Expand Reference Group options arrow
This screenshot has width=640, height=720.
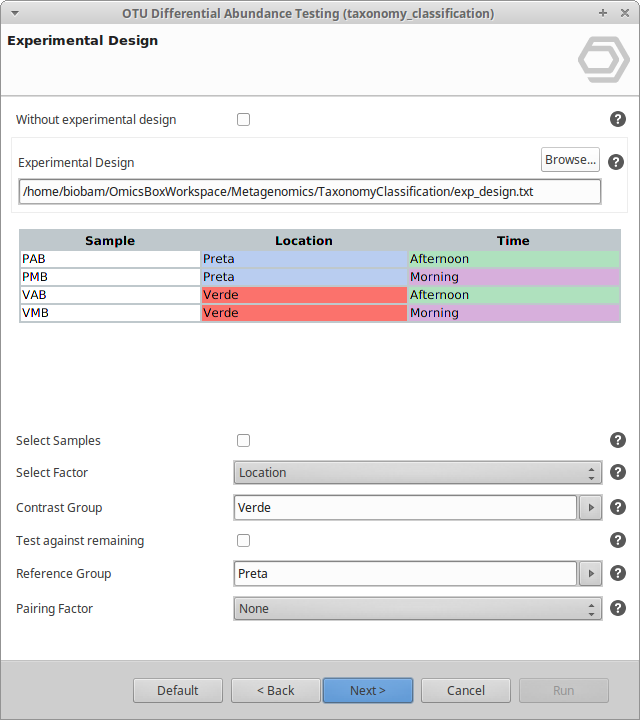[591, 574]
